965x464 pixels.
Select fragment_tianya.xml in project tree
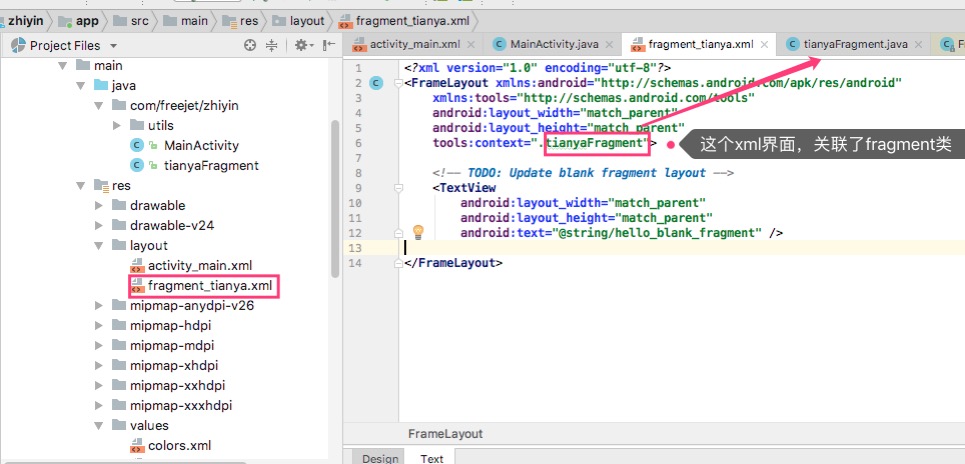(x=210, y=286)
